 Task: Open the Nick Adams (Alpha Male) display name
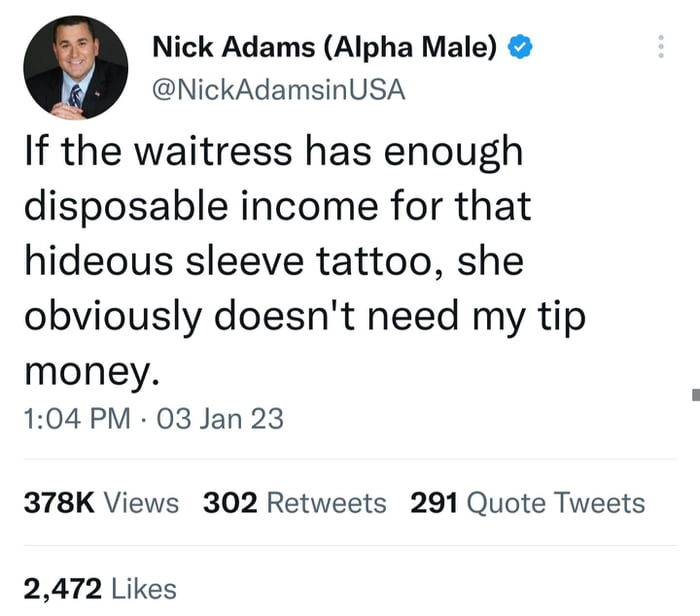point(325,47)
